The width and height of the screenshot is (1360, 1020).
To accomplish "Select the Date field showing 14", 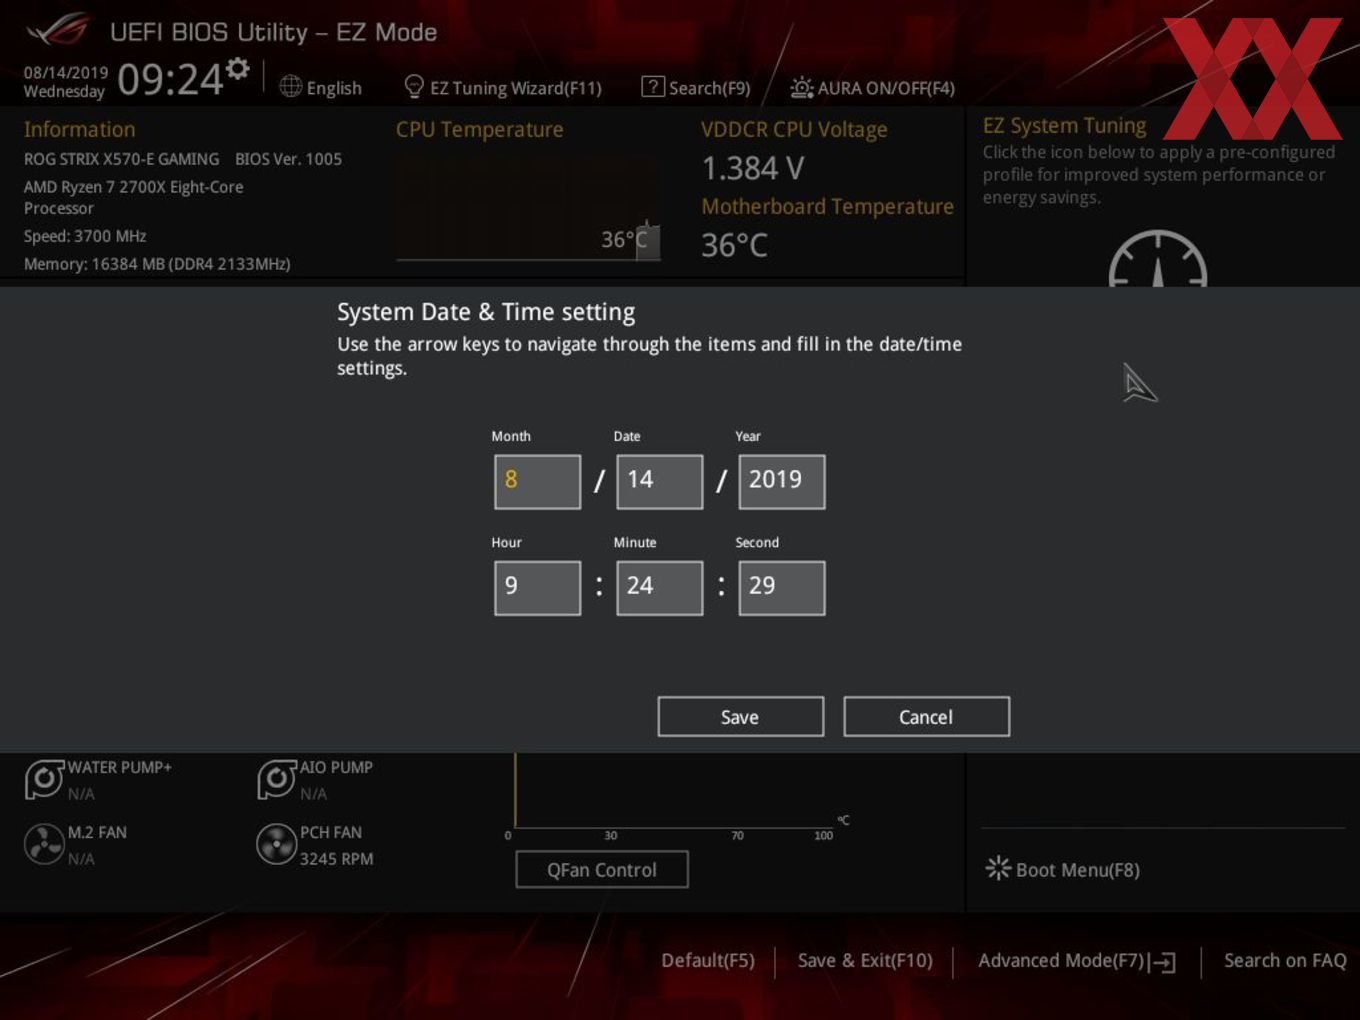I will point(660,482).
